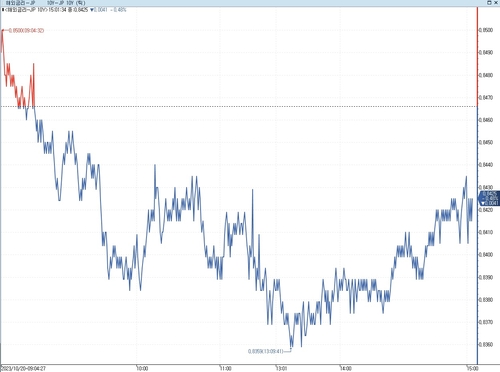Click the 0.8470 value on the price axis
500x372 pixels.
[x=486, y=98]
